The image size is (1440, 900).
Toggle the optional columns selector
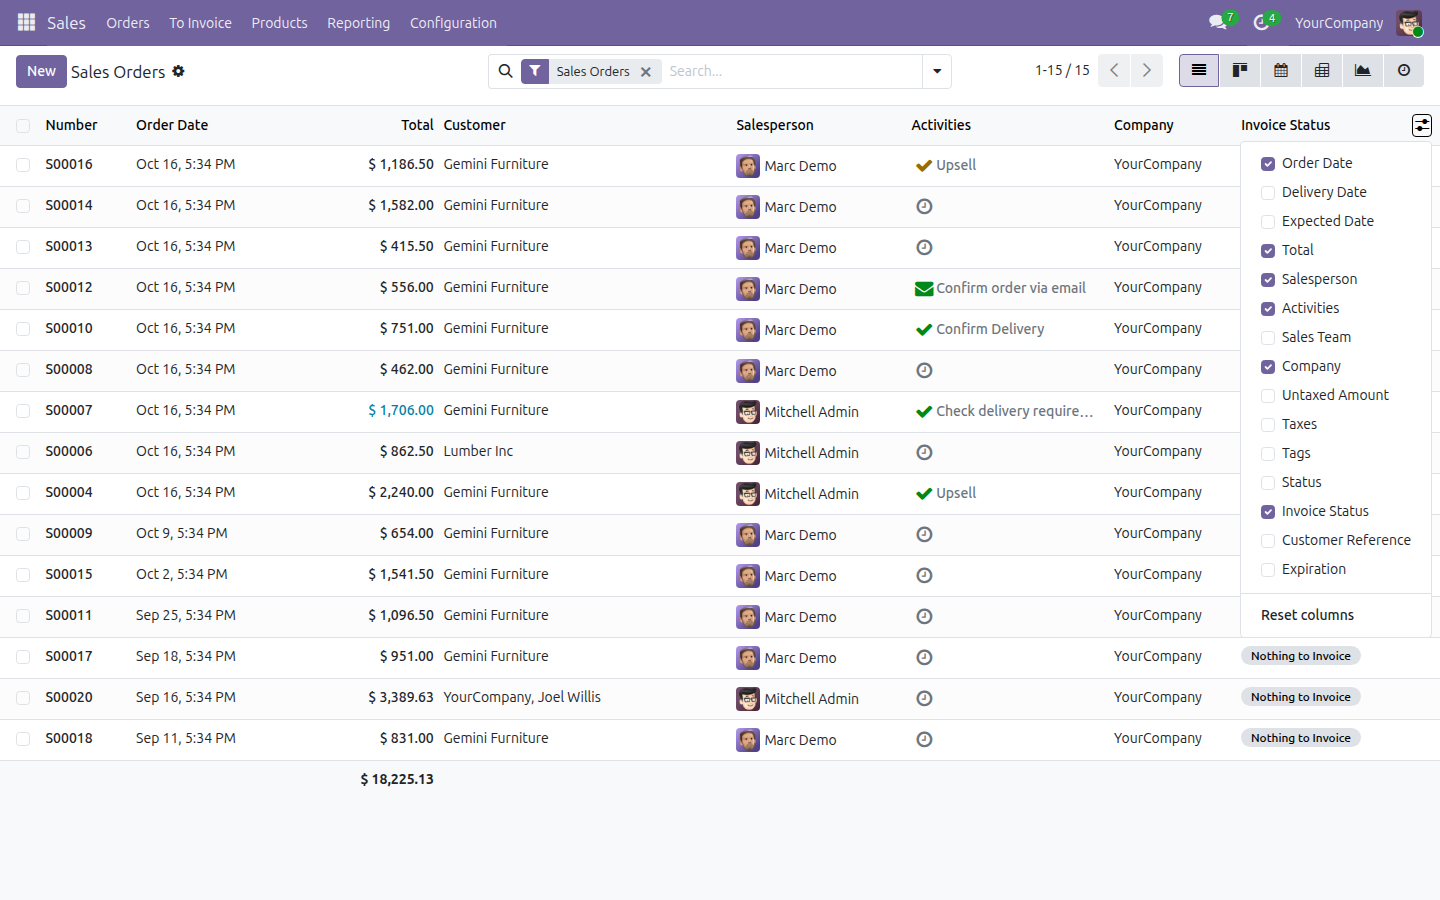point(1421,125)
